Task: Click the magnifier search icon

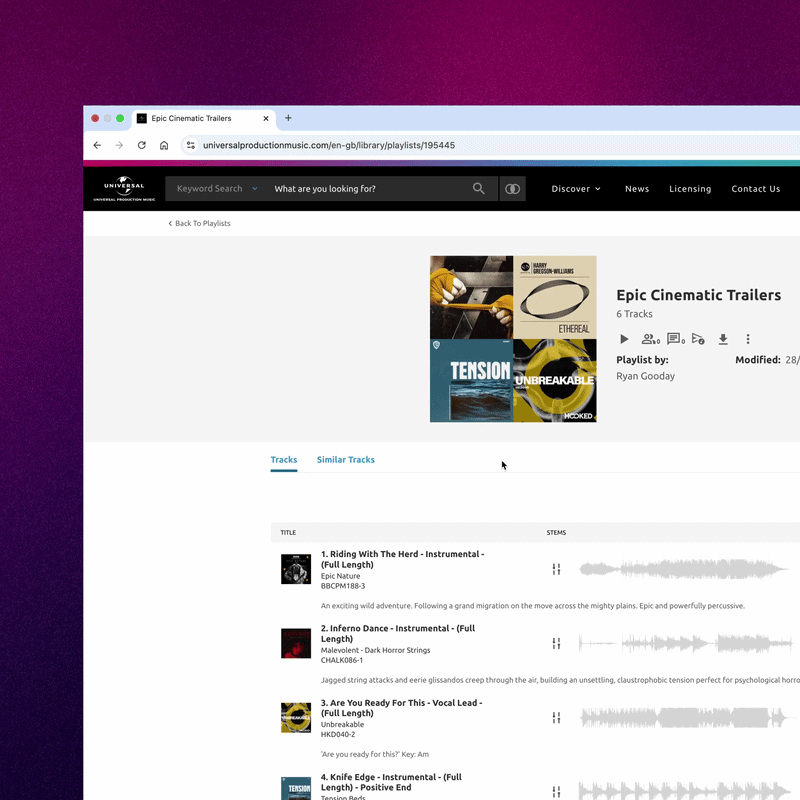Action: [479, 188]
